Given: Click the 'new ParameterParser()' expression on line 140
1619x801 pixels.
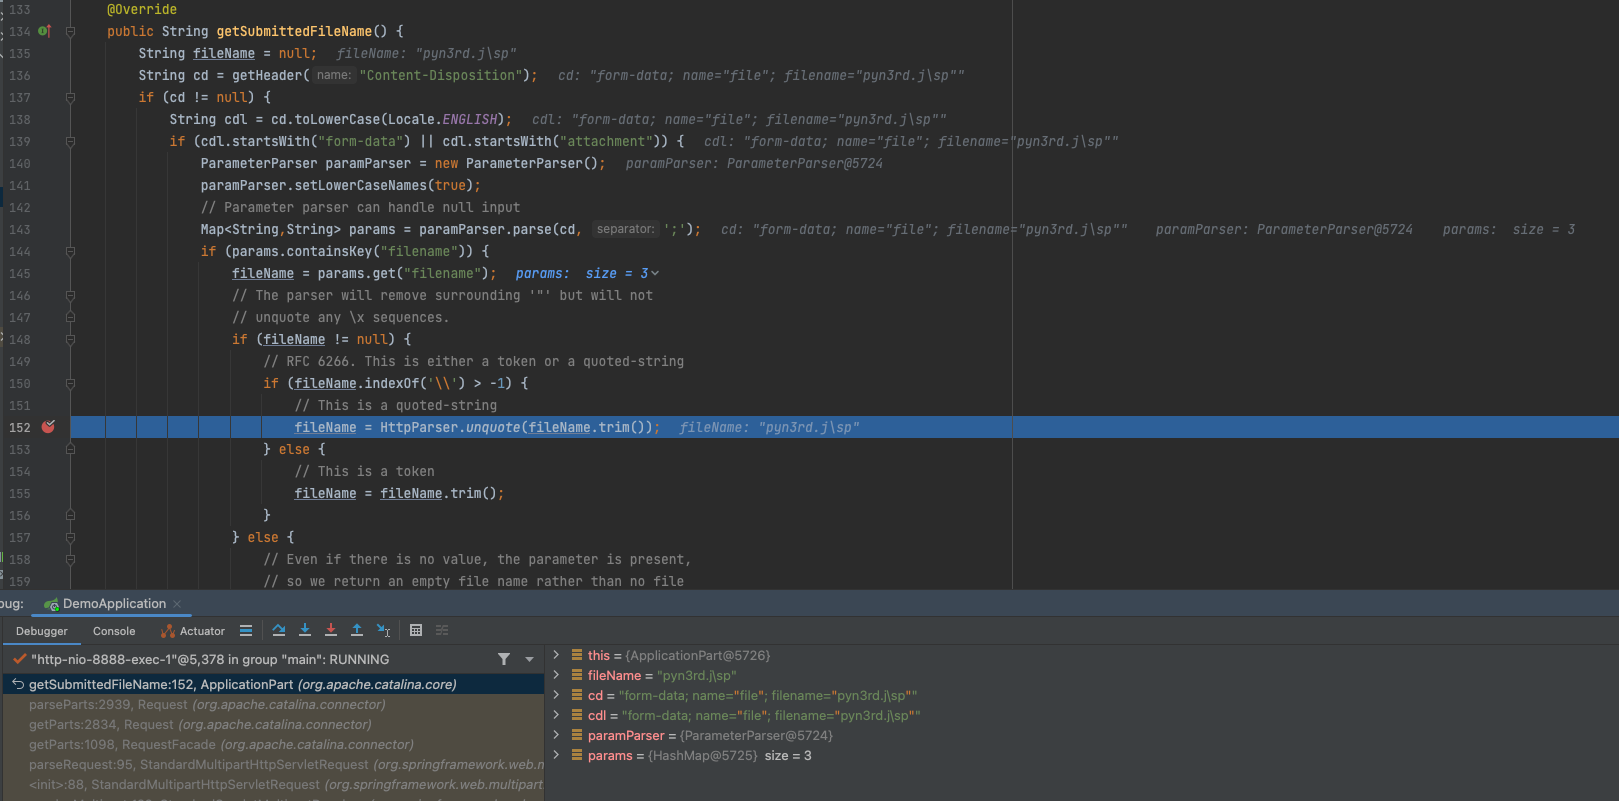Looking at the screenshot, I should coord(516,163).
